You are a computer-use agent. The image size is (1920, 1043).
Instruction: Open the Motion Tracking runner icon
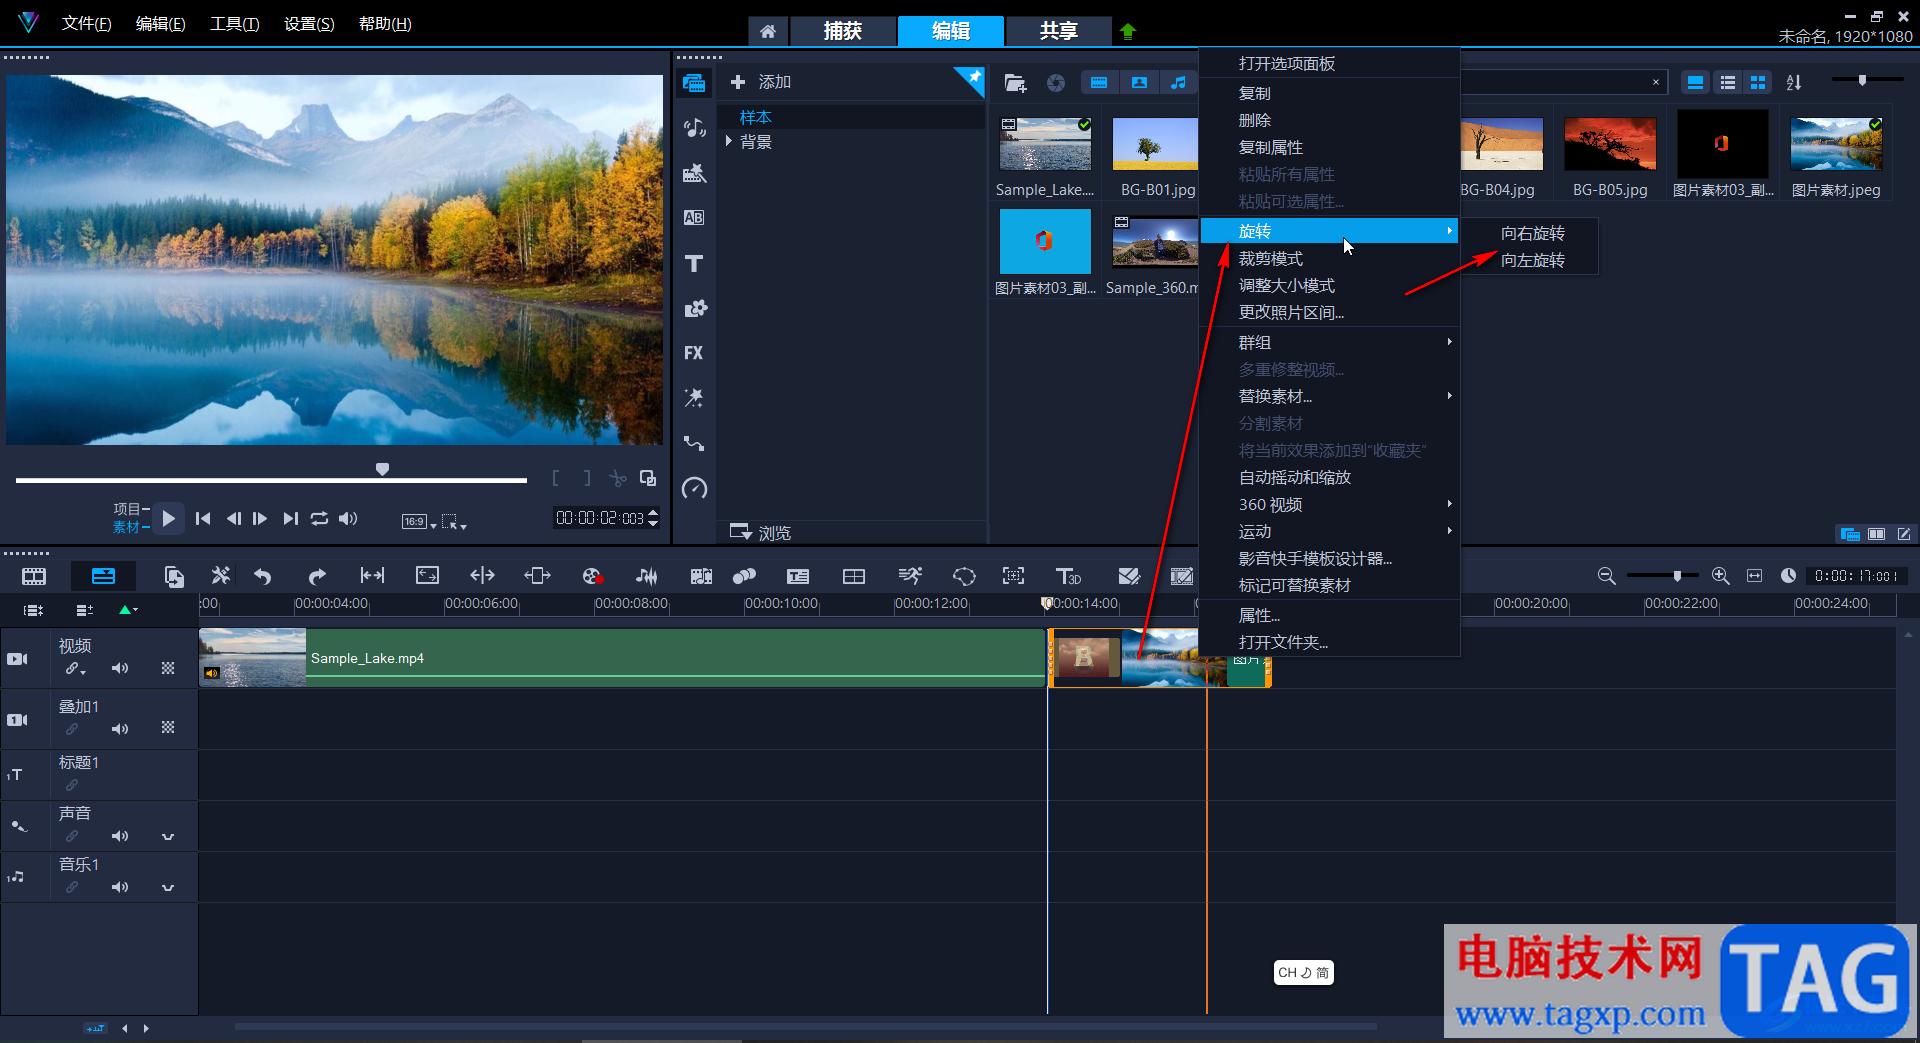910,576
